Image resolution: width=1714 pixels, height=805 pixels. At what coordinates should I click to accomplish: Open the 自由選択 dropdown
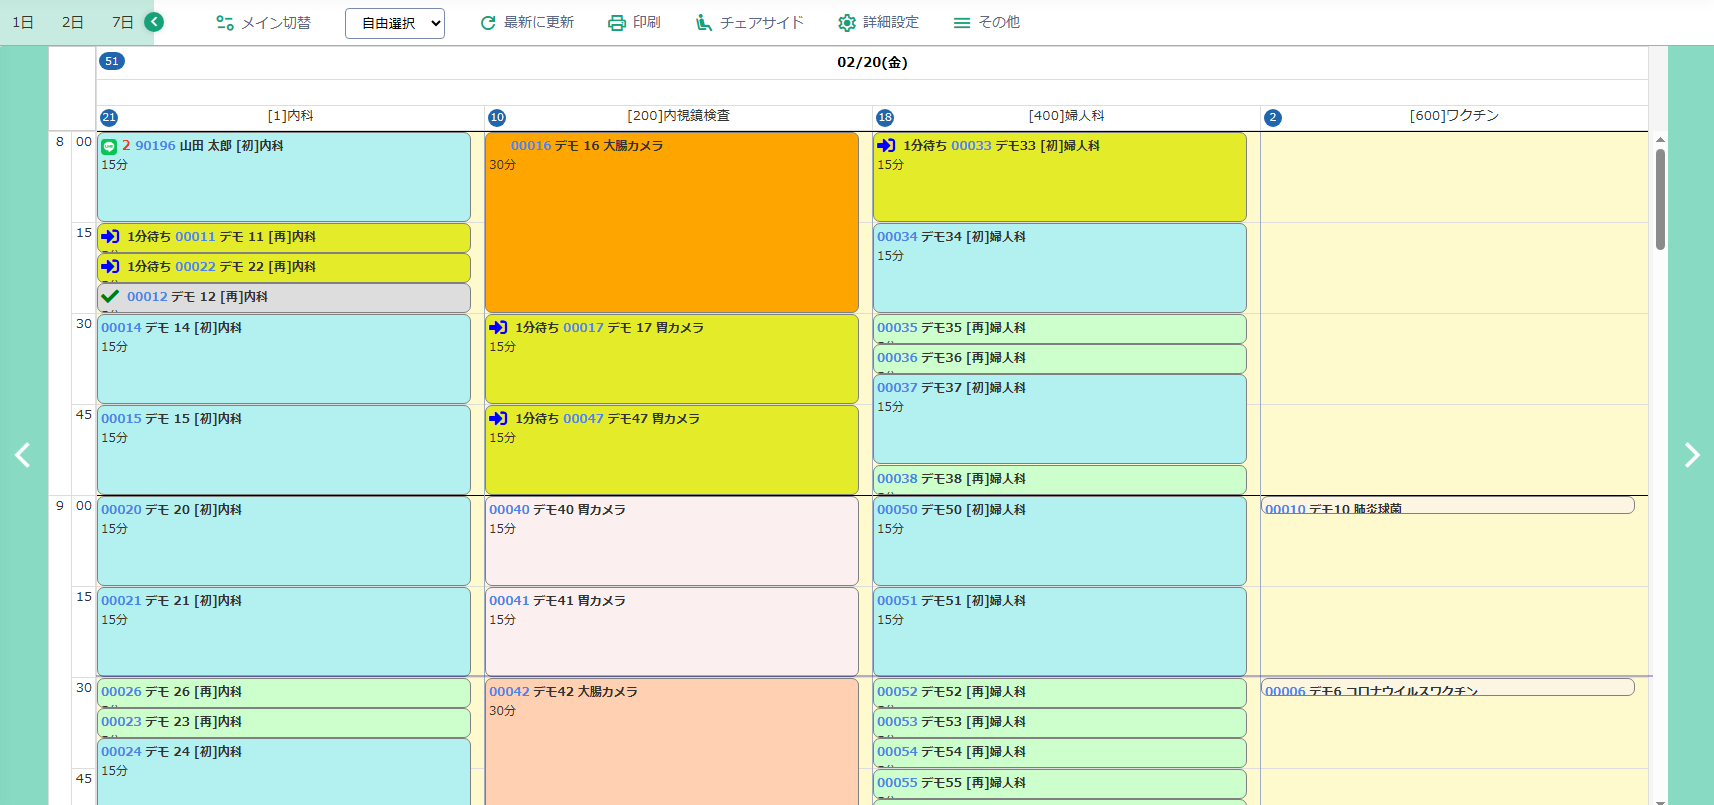(x=395, y=23)
